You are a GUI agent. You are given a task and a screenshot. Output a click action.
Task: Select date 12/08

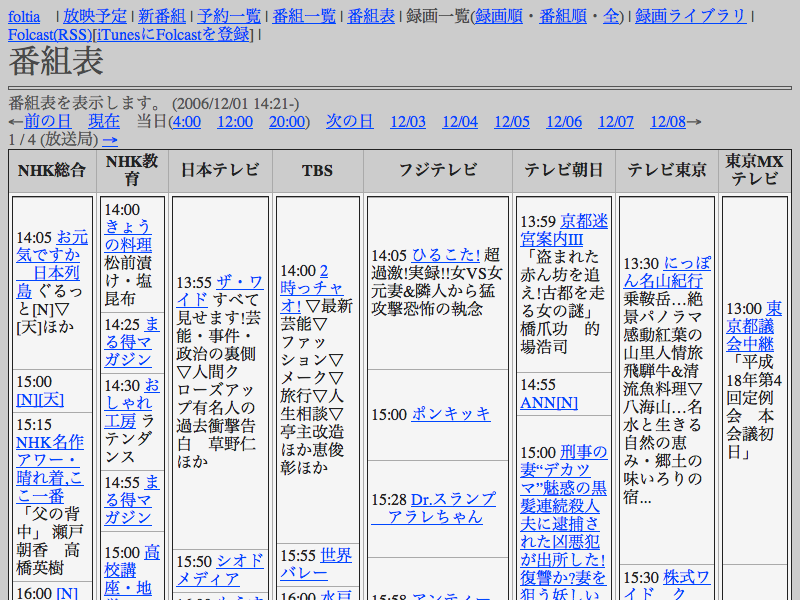[667, 121]
